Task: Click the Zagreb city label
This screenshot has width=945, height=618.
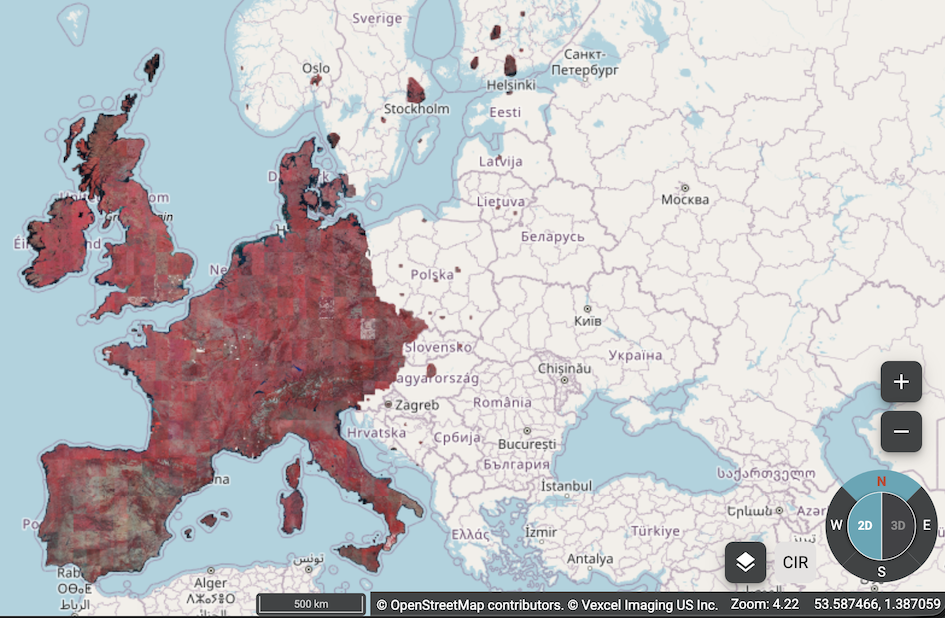Action: click(417, 405)
